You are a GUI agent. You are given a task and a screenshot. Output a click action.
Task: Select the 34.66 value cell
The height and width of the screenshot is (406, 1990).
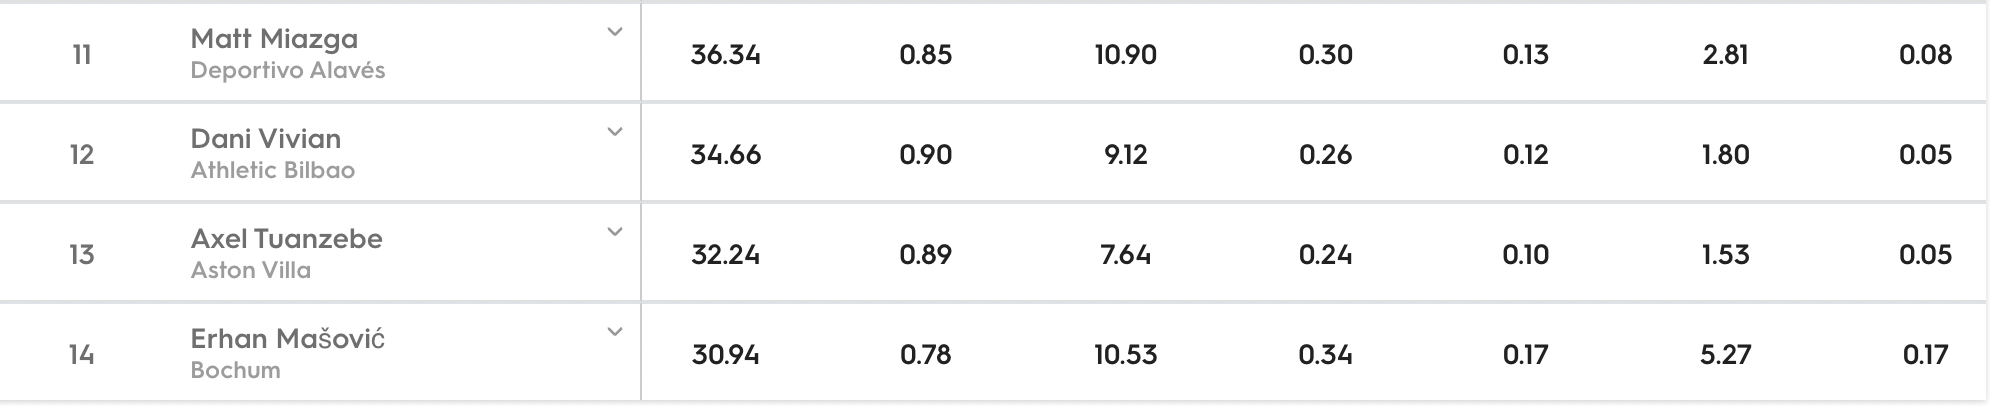pos(726,155)
